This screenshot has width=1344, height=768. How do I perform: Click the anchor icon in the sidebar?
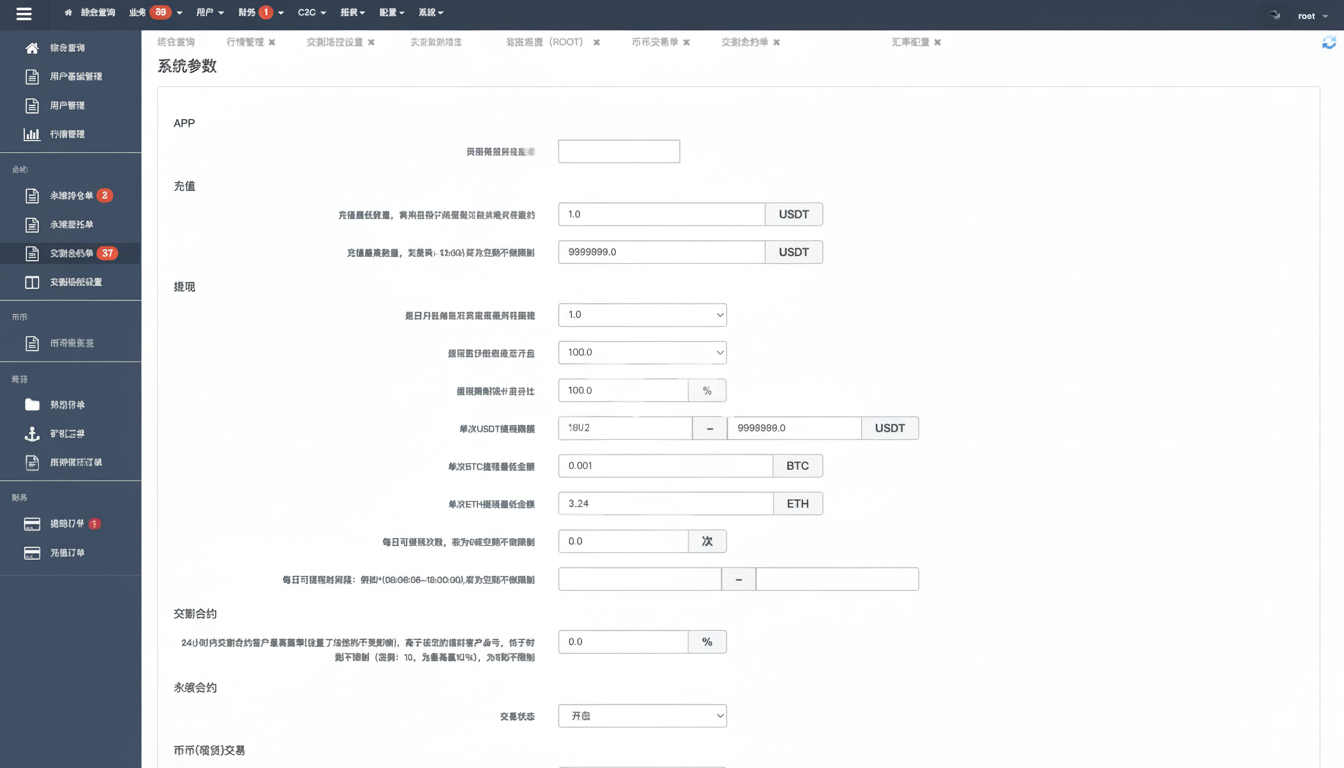(x=32, y=434)
